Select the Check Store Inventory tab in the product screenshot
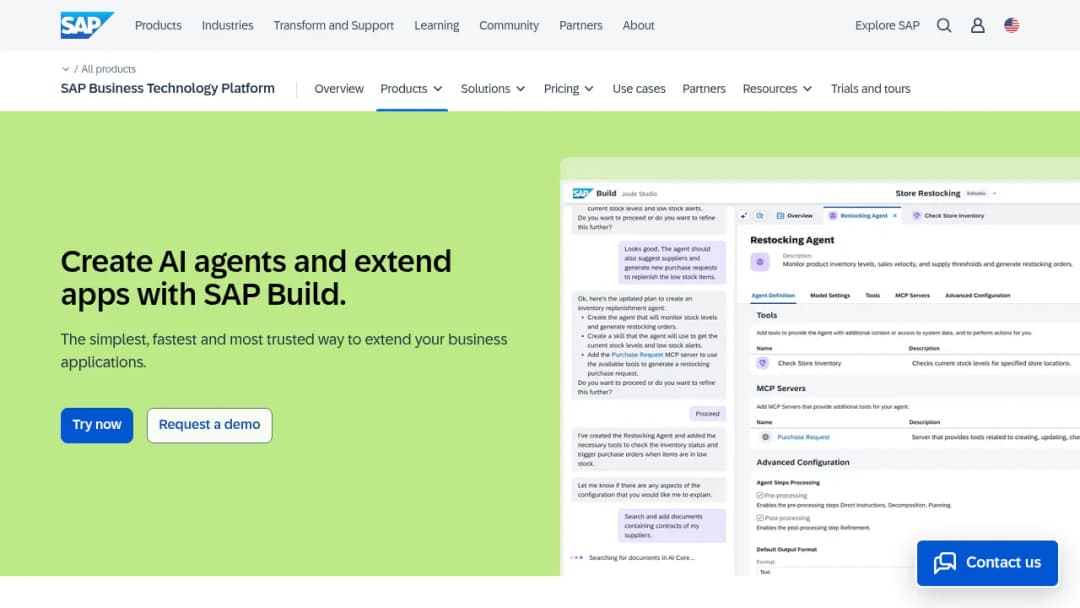Image resolution: width=1080 pixels, height=608 pixels. (948, 216)
